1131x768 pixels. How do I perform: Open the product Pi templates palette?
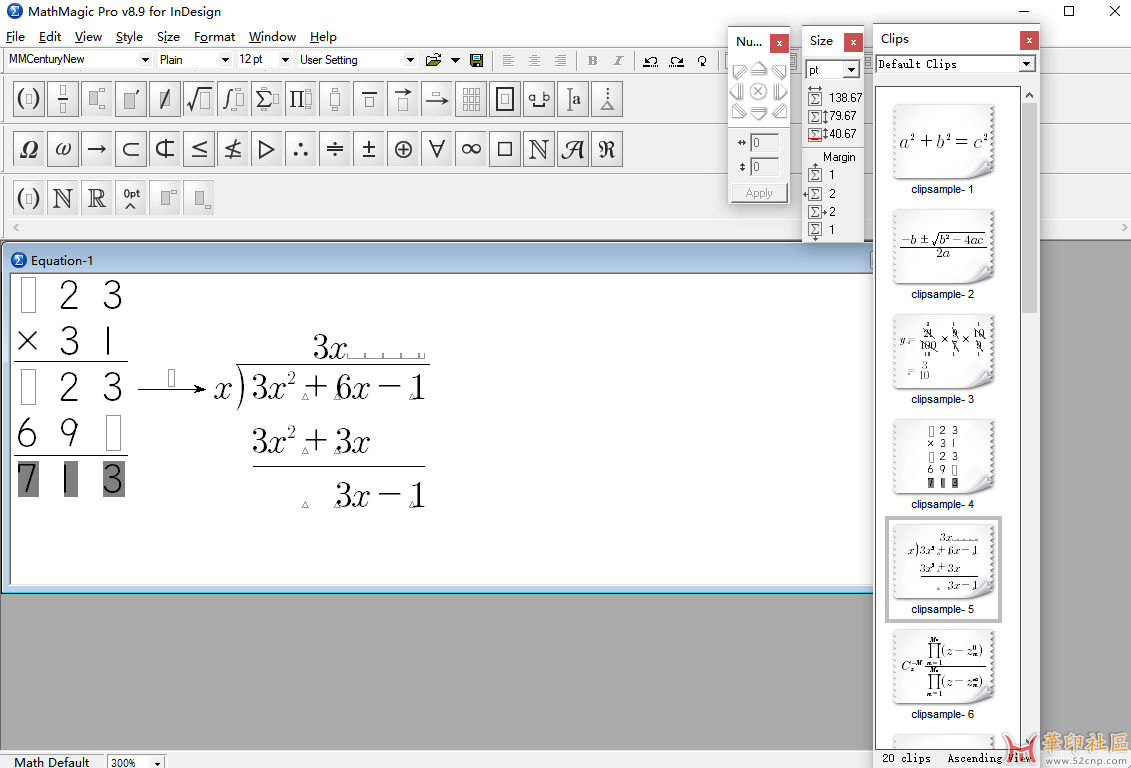(300, 99)
